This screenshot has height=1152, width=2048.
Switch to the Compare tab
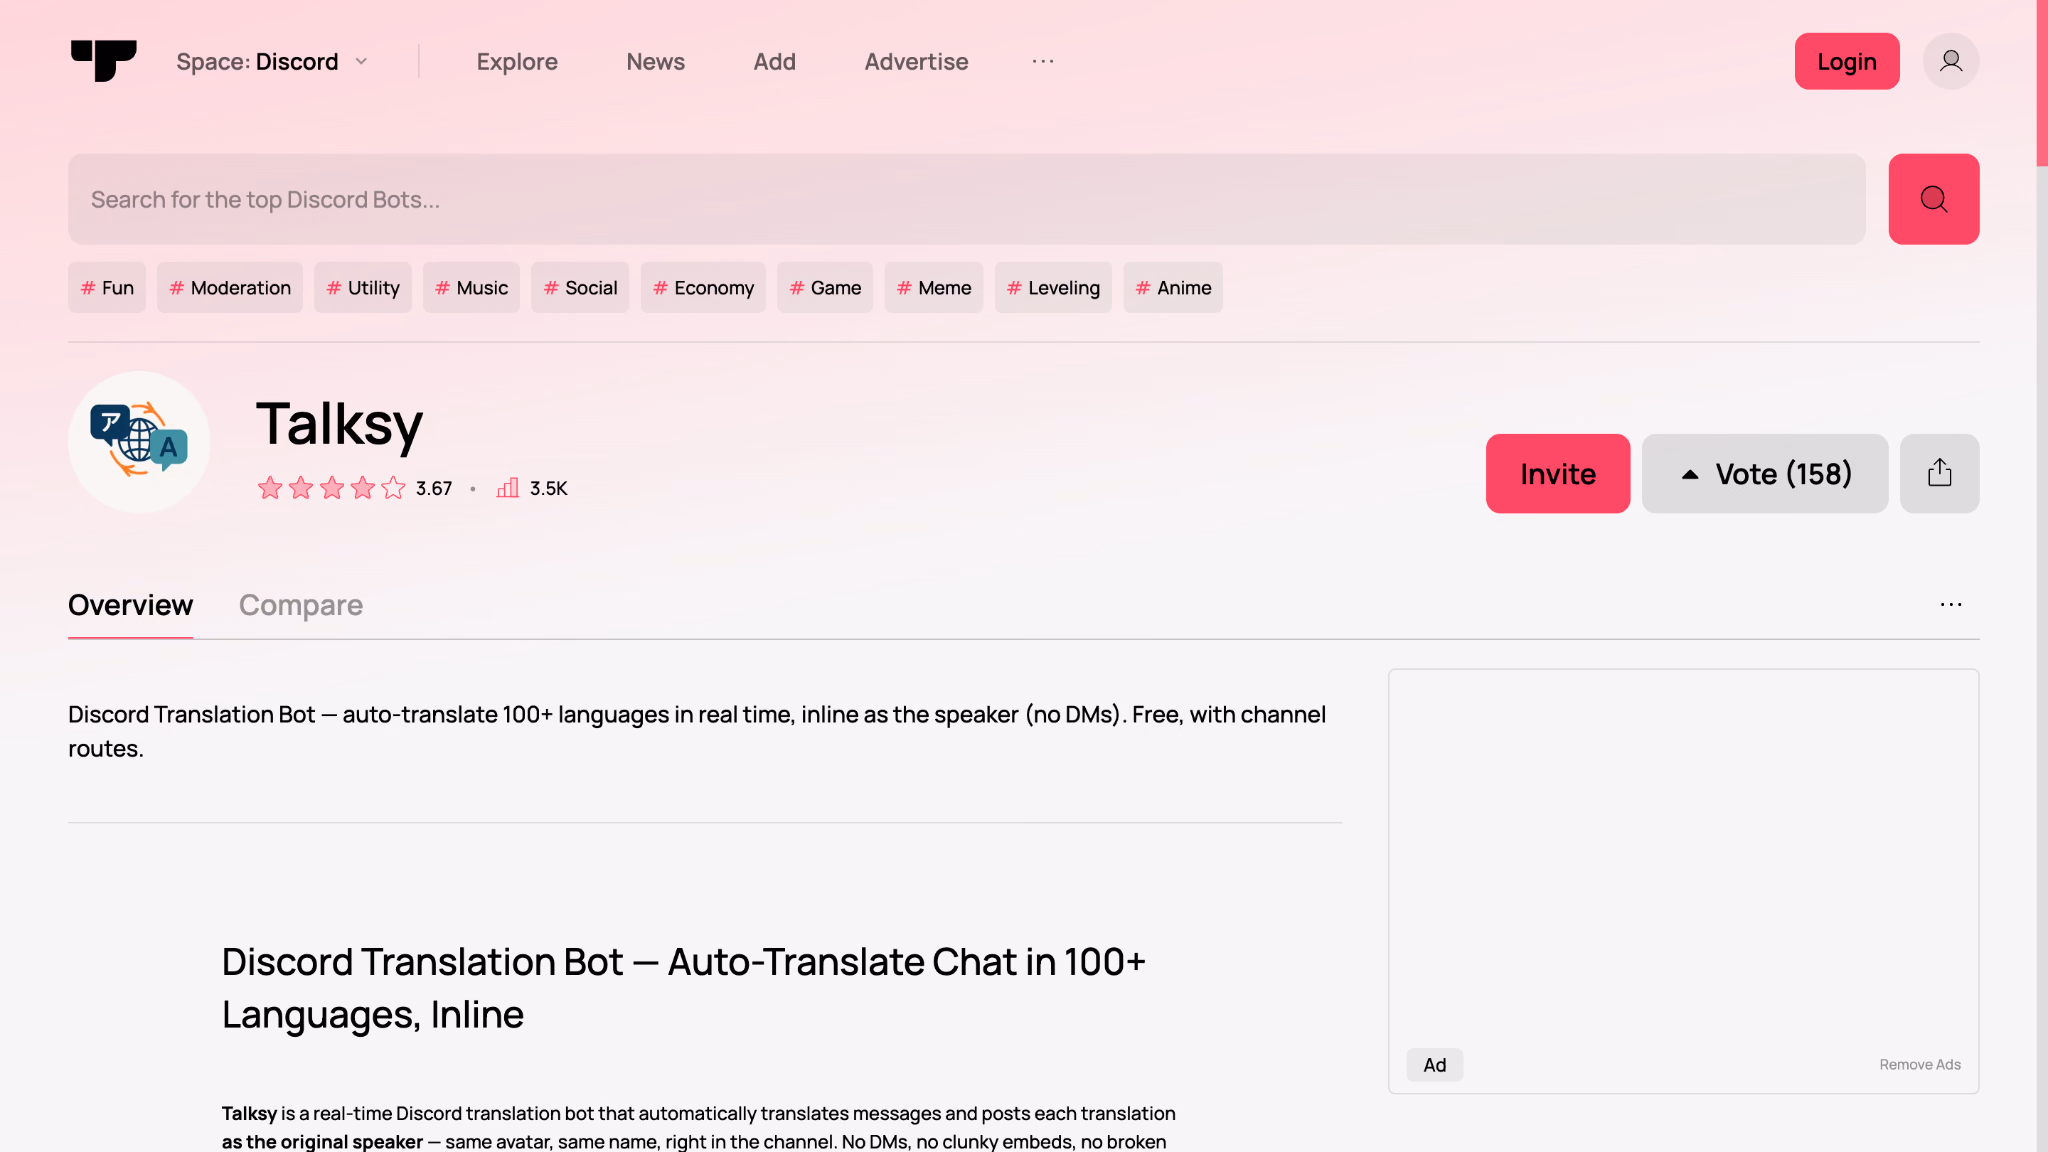(x=301, y=605)
